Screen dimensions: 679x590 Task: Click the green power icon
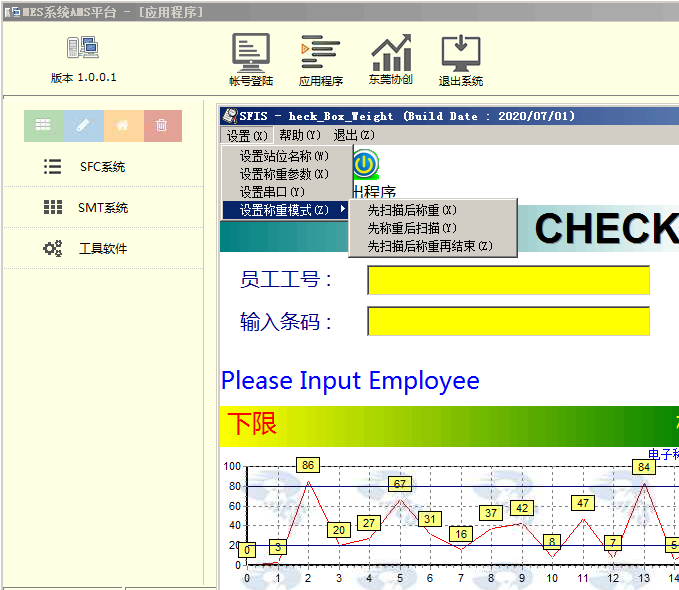coord(365,164)
